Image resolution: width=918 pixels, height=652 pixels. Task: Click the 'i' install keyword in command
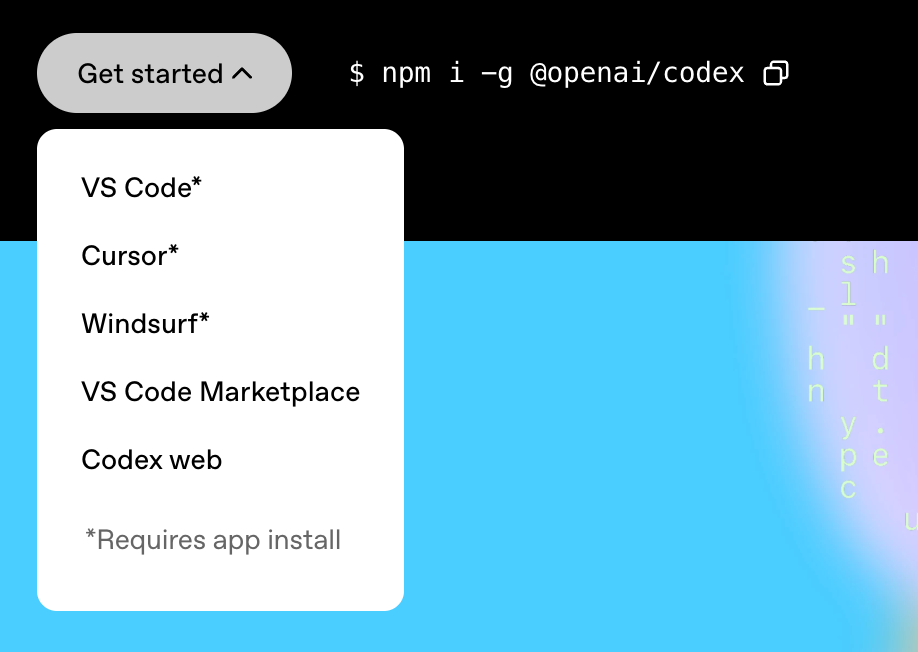(455, 73)
